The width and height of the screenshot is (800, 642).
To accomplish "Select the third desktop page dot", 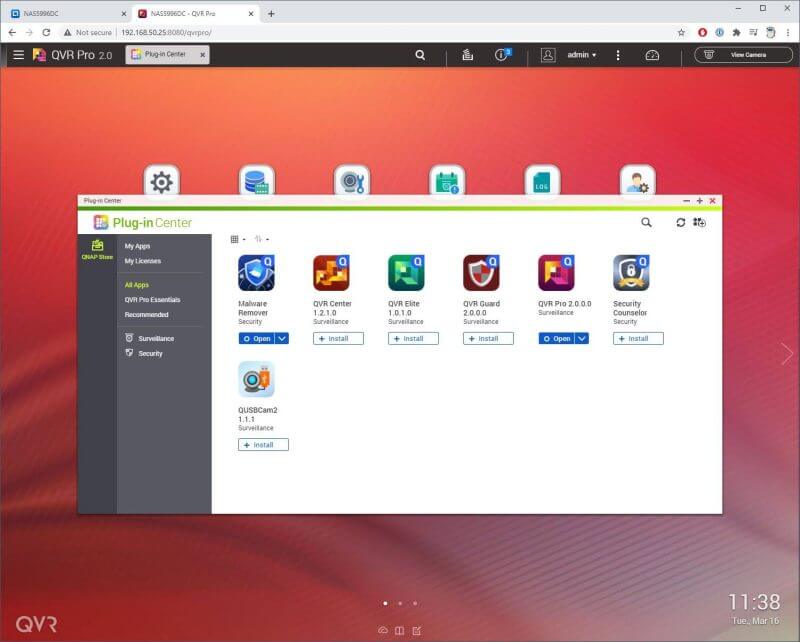I will tap(415, 603).
